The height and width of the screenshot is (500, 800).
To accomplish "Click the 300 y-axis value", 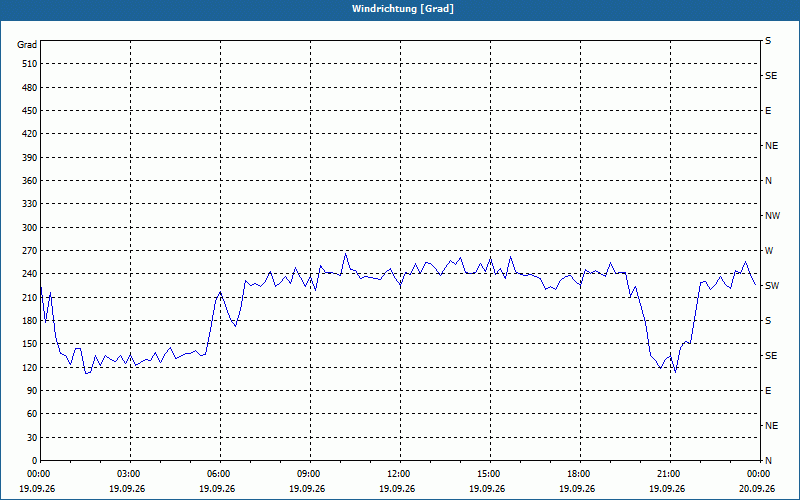I will click(29, 227).
